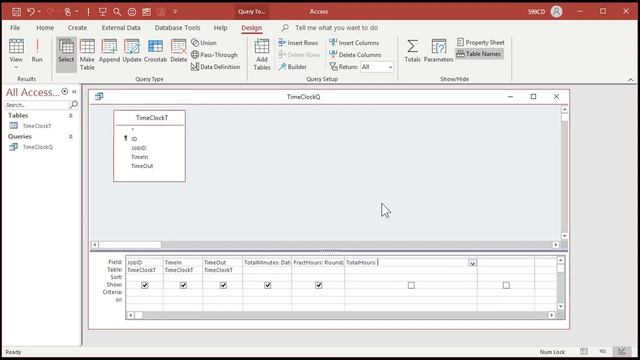Select the JobID field in TimeClockT list
The height and width of the screenshot is (360, 640).
coord(138,148)
